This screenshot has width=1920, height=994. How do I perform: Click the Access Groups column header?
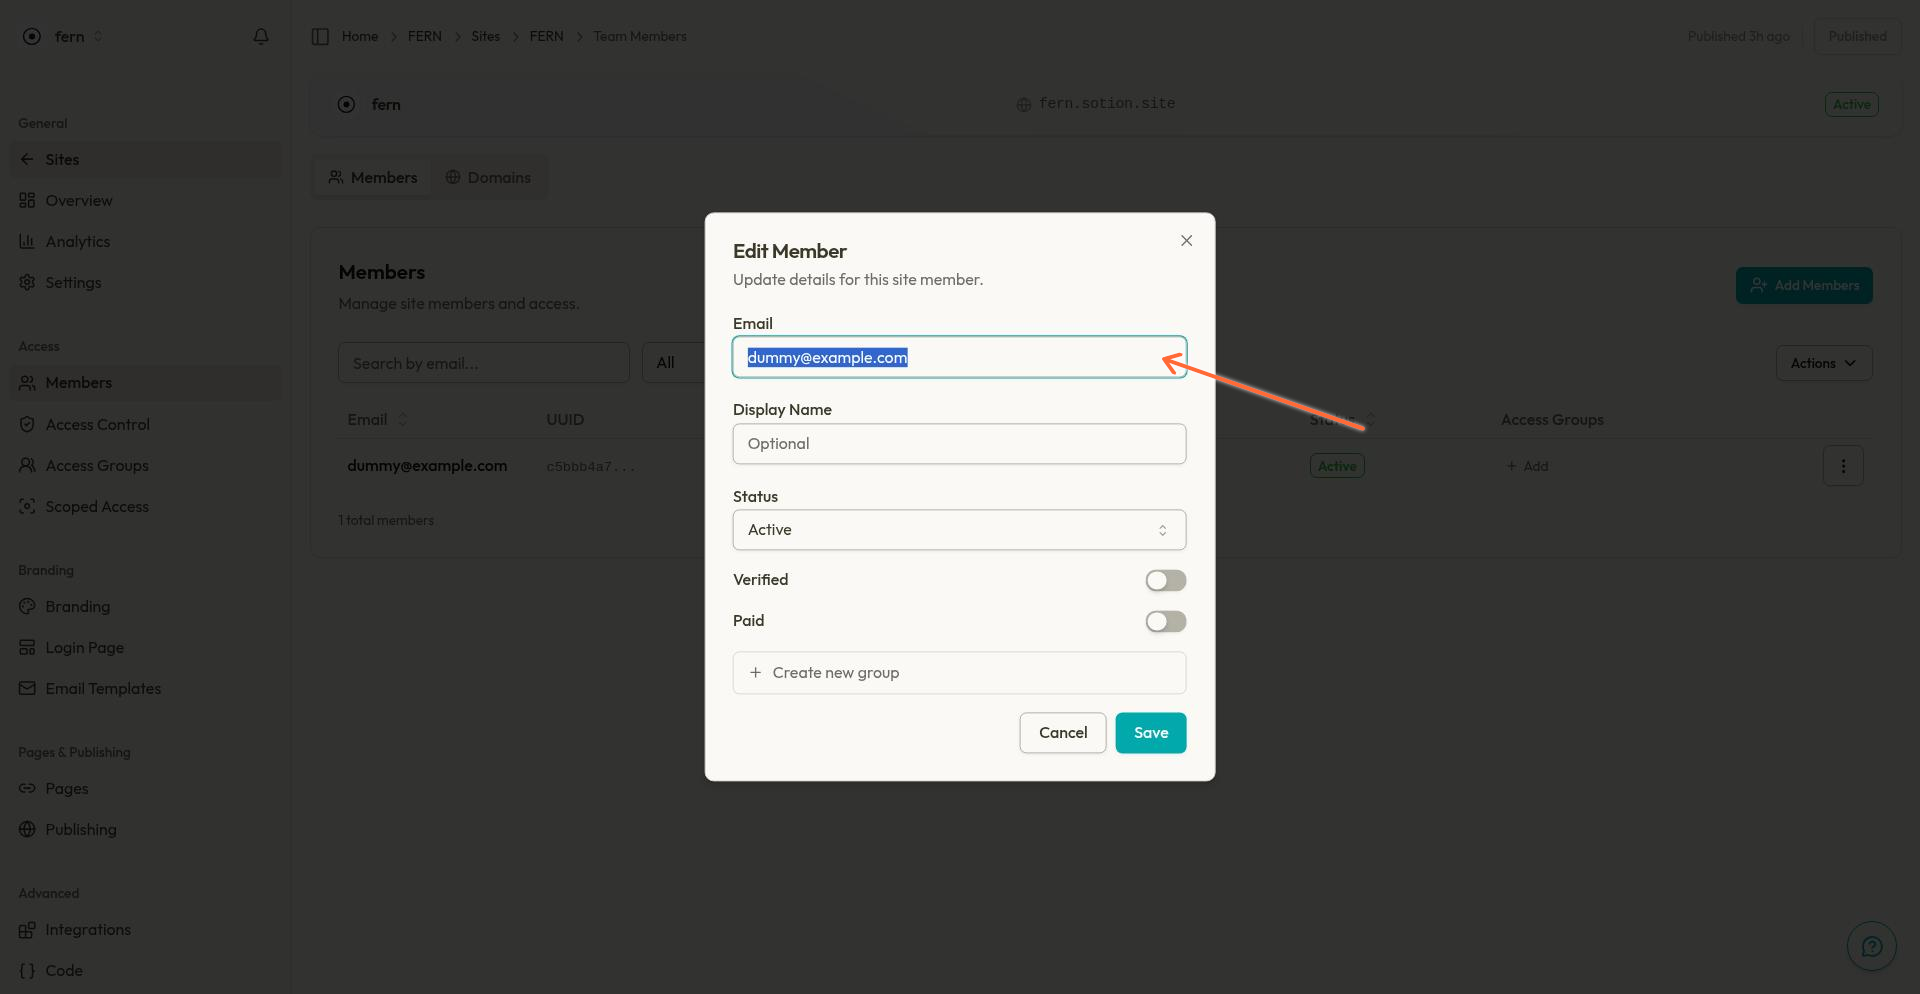click(1552, 419)
